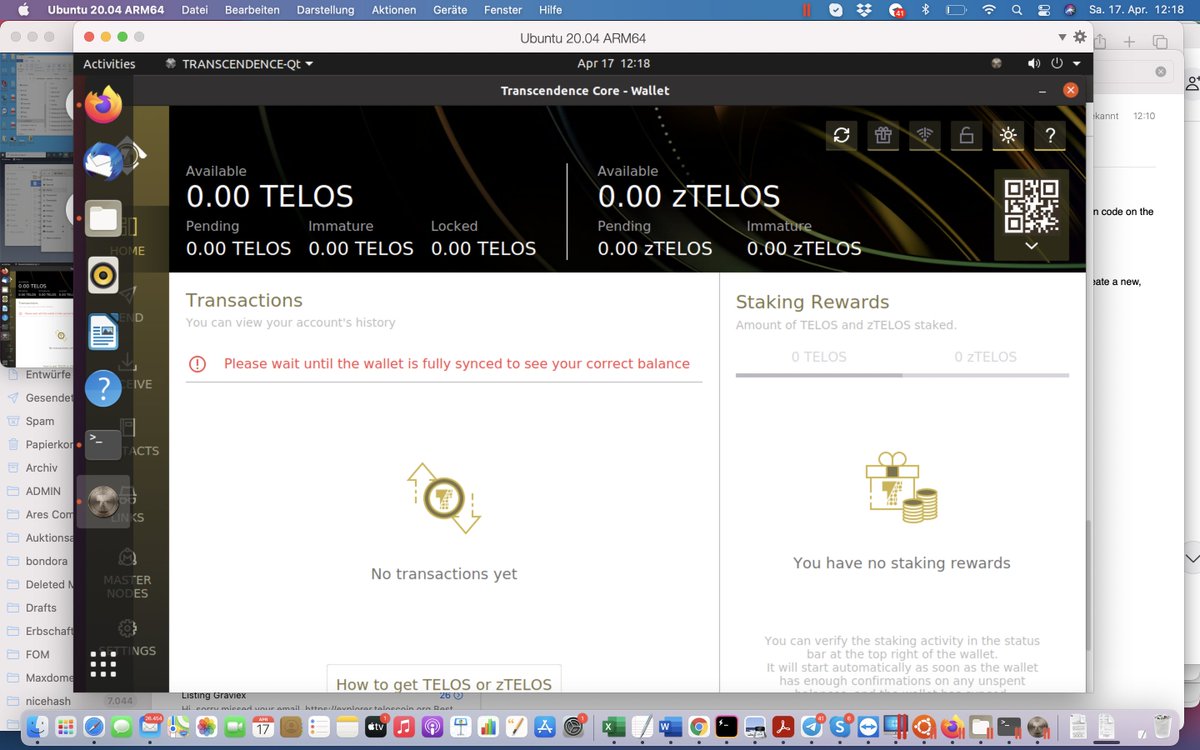The image size is (1200, 750).
Task: Open the Aktionen menu
Action: (393, 10)
